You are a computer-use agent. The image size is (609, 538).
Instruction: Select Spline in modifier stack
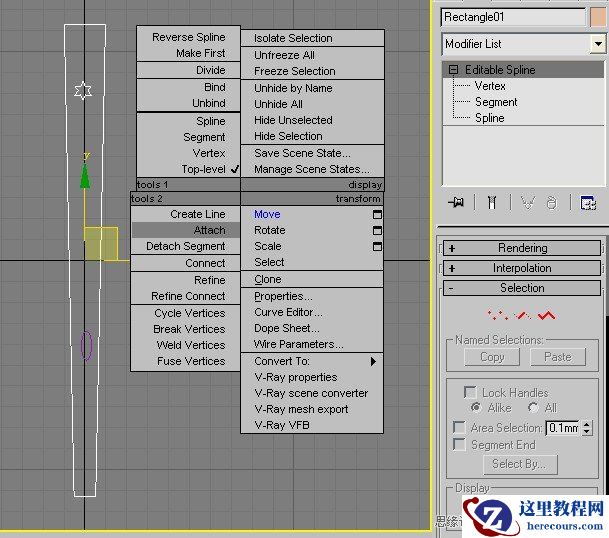pyautogui.click(x=490, y=118)
